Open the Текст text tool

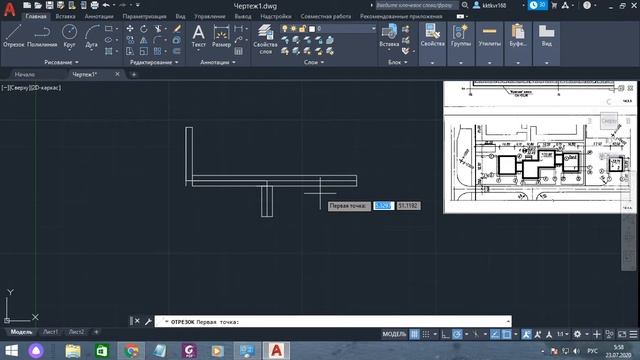(x=198, y=36)
